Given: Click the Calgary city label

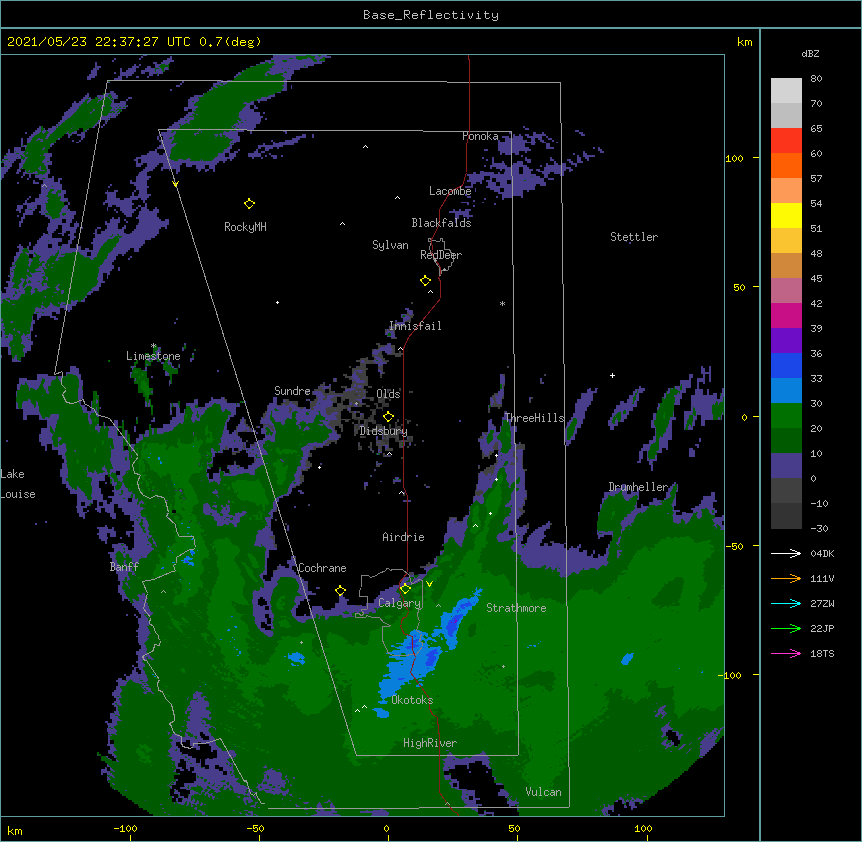Looking at the screenshot, I should coord(399,603).
